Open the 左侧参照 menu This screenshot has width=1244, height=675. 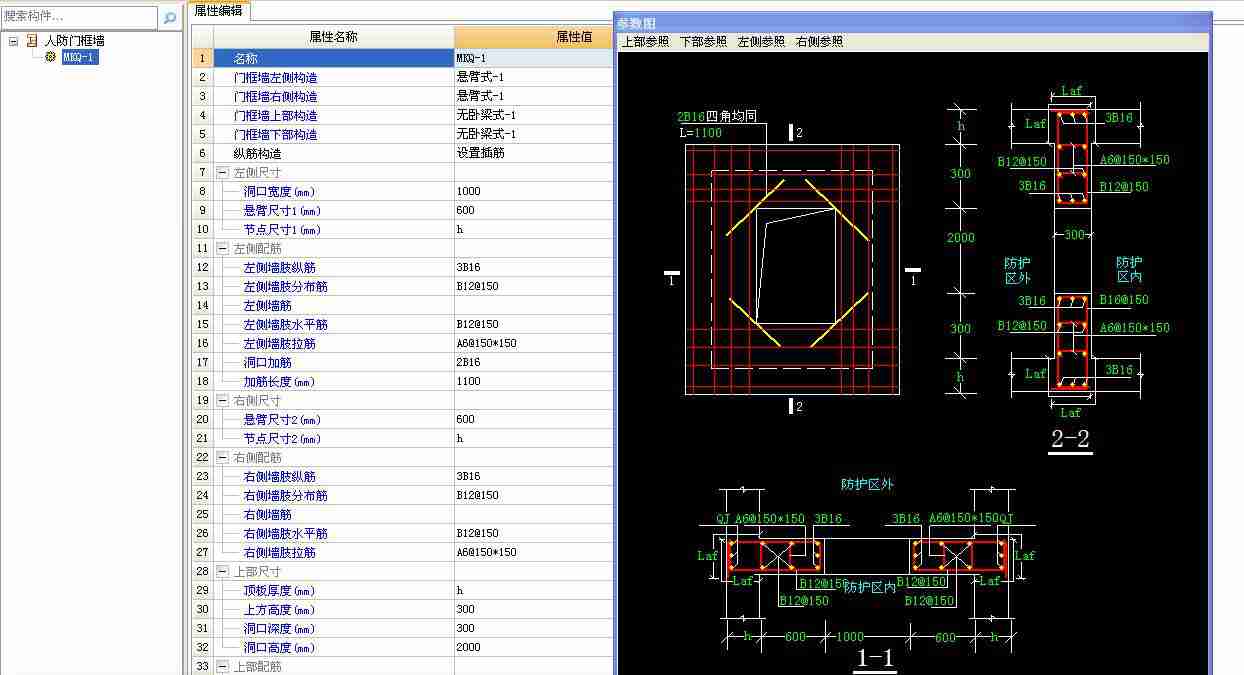pyautogui.click(x=761, y=41)
